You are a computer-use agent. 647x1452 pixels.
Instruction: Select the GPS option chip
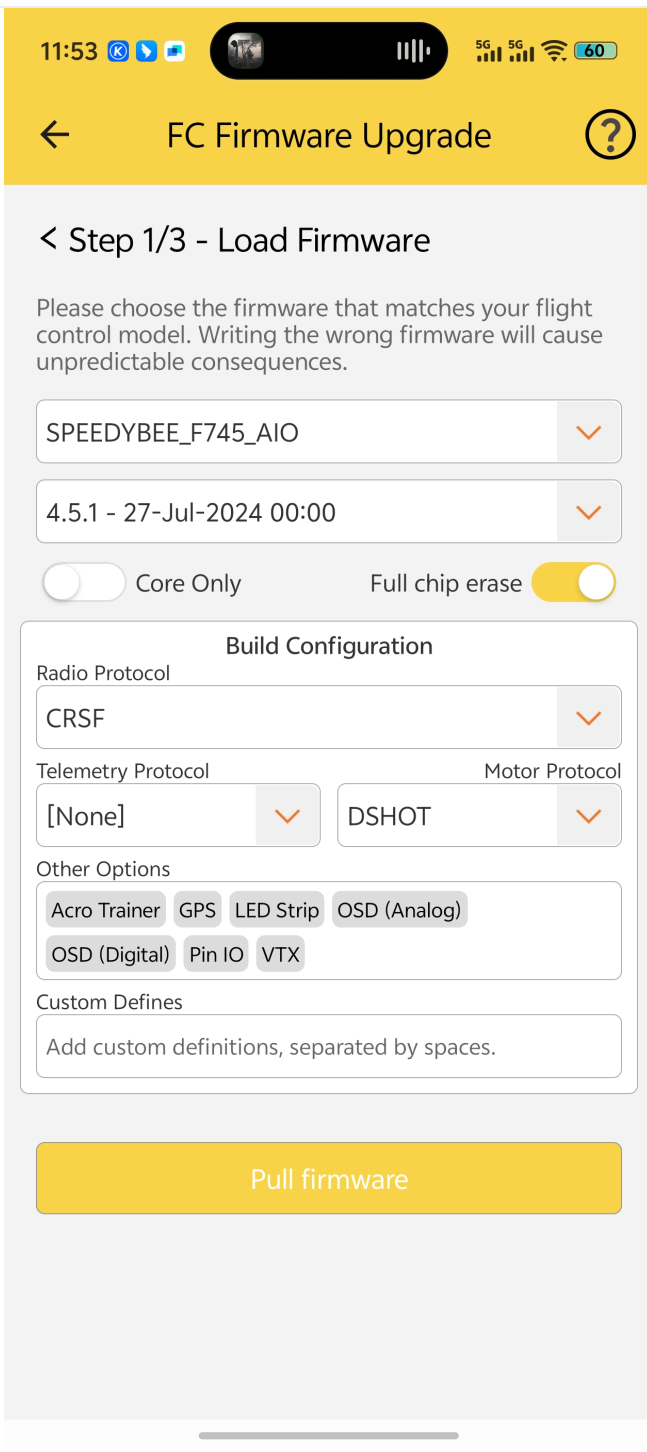pyautogui.click(x=197, y=910)
